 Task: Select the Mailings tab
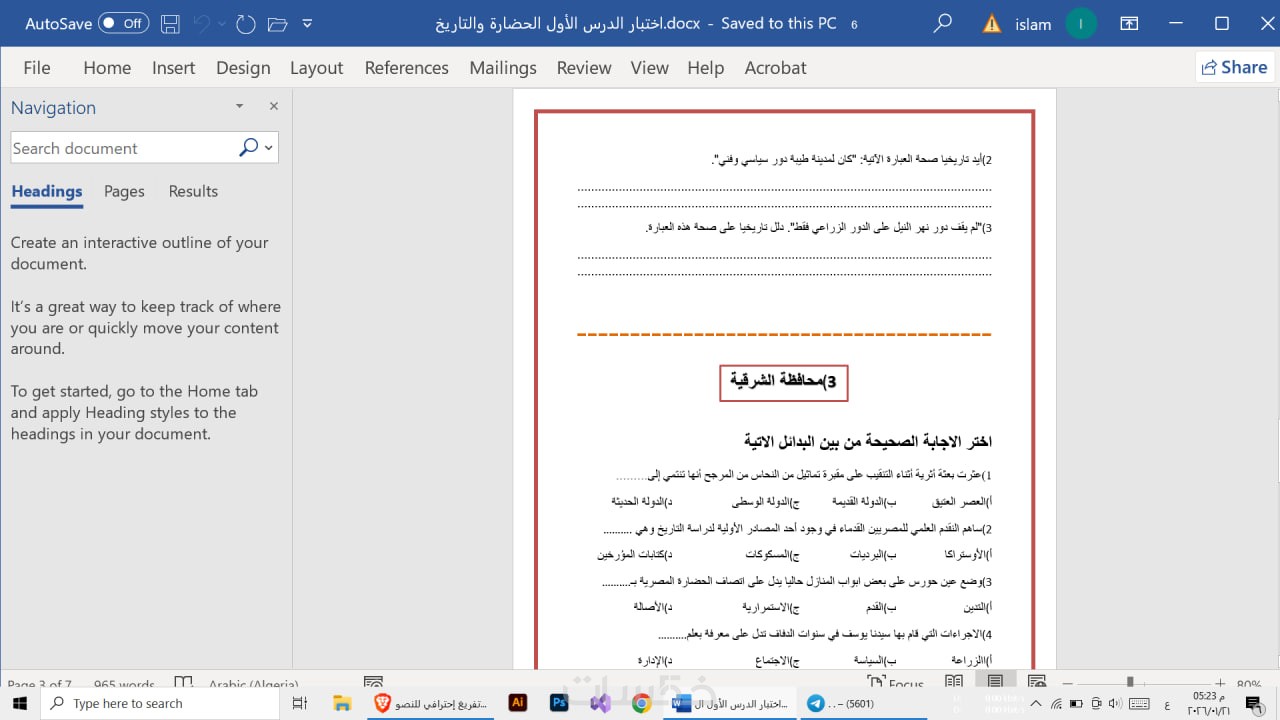tap(502, 68)
